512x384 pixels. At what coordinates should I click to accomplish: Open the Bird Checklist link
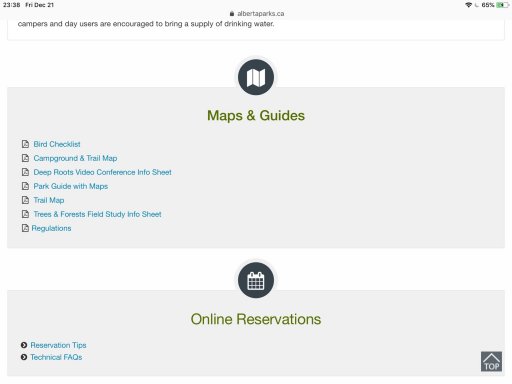click(57, 144)
